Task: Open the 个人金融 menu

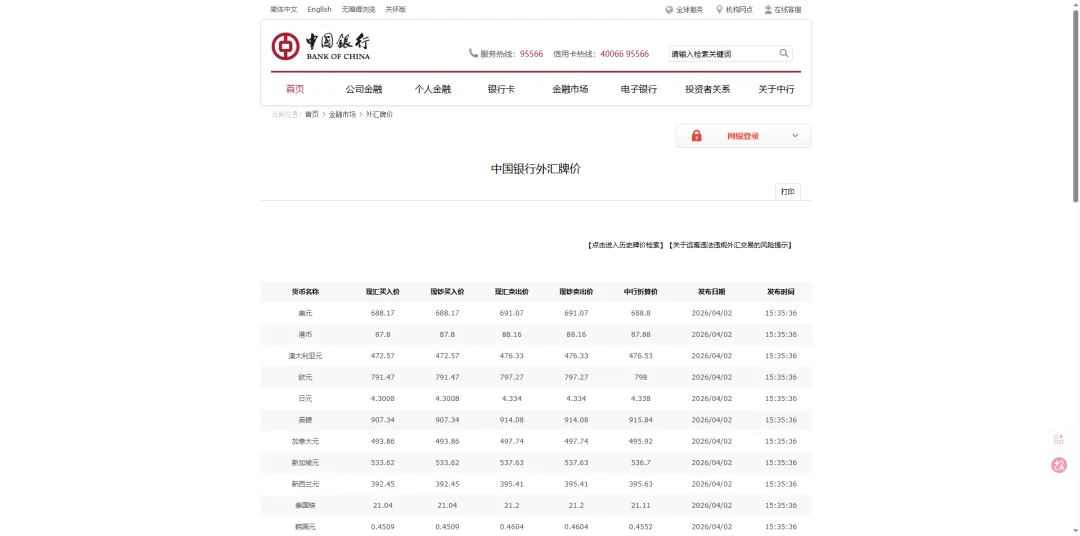Action: click(433, 89)
